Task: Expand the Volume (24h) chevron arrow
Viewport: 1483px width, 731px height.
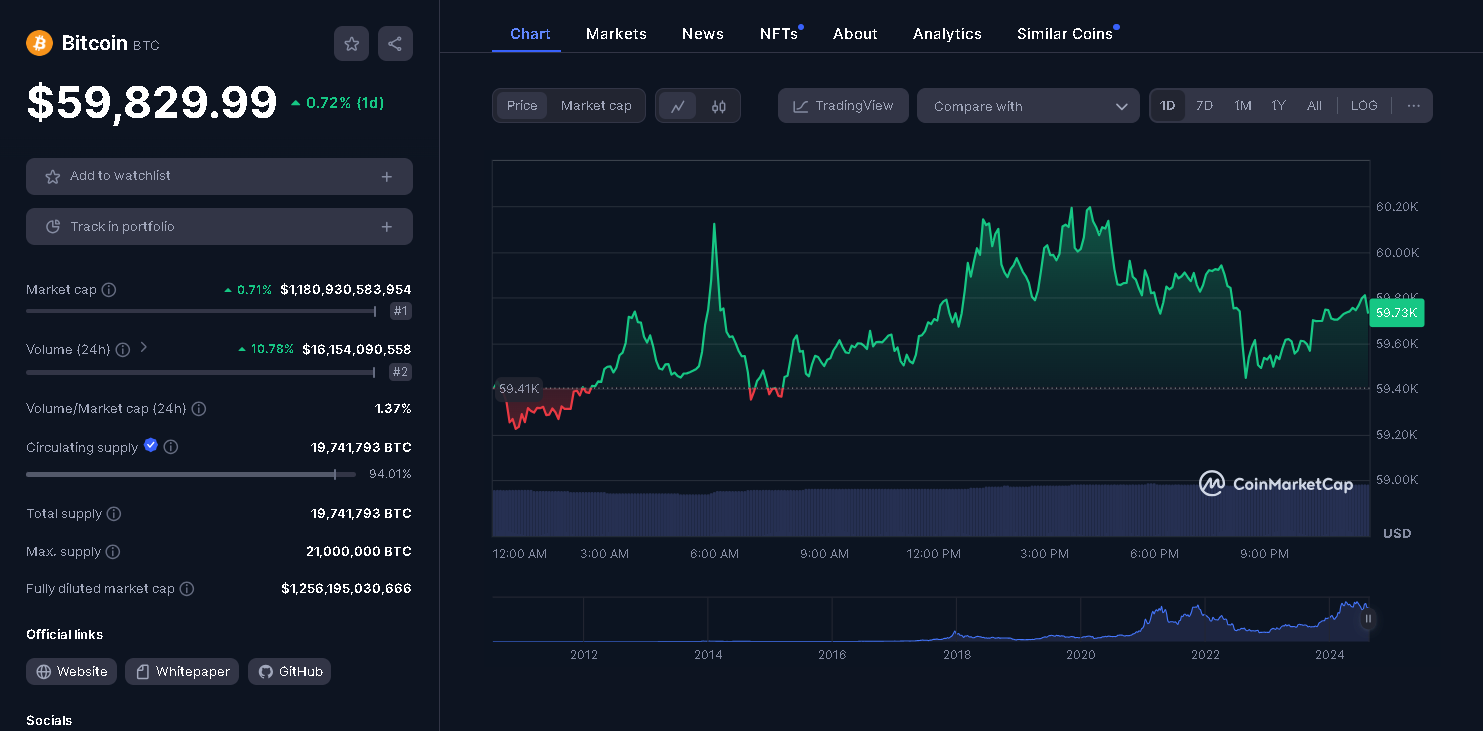Action: (x=144, y=347)
